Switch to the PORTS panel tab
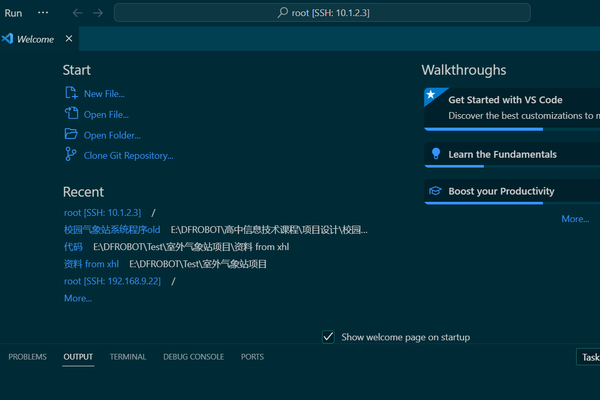 click(x=252, y=357)
